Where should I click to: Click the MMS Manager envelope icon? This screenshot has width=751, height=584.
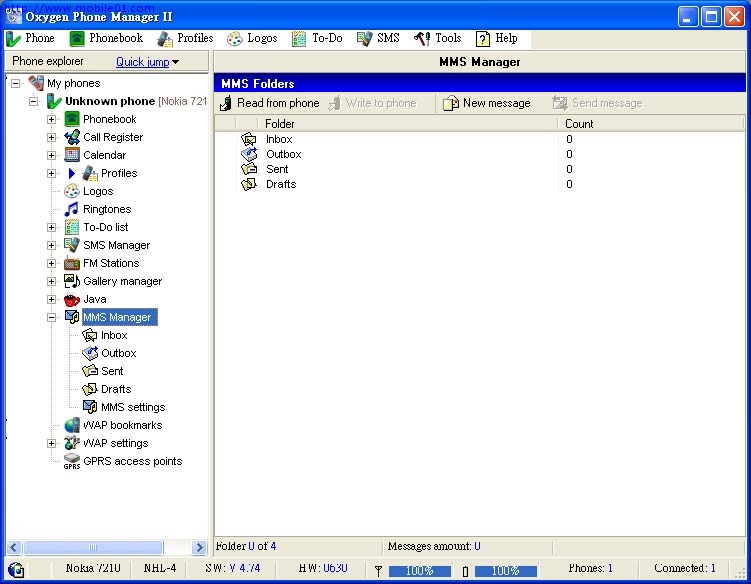72,317
